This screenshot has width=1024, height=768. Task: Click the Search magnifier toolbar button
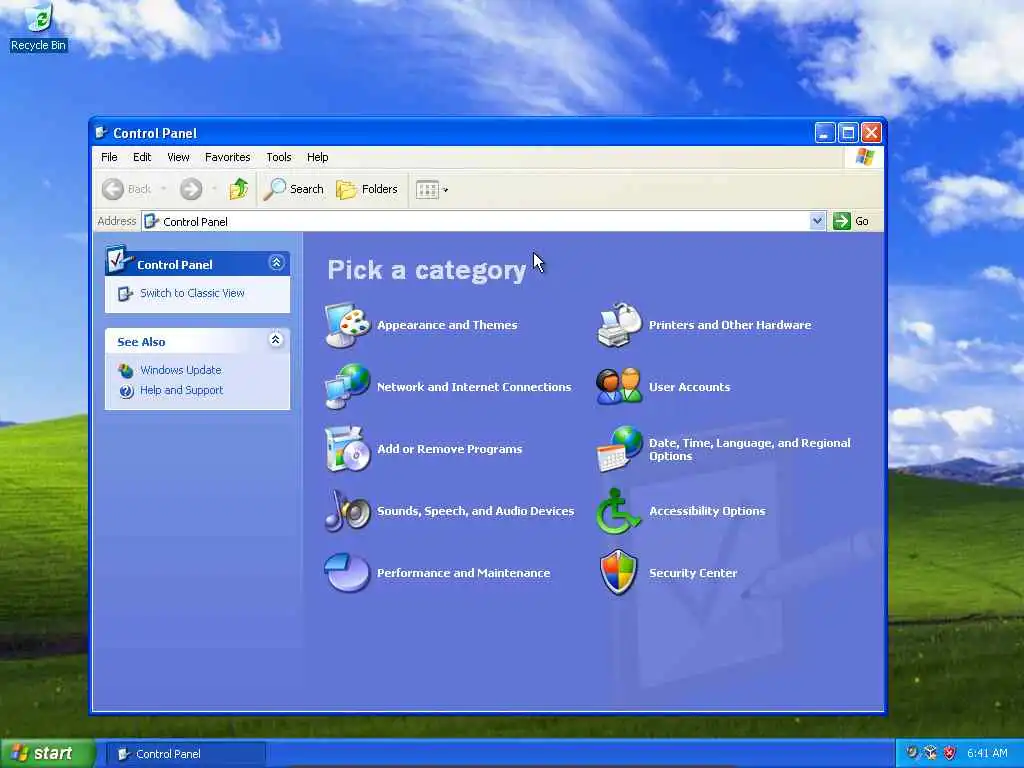pyautogui.click(x=294, y=189)
